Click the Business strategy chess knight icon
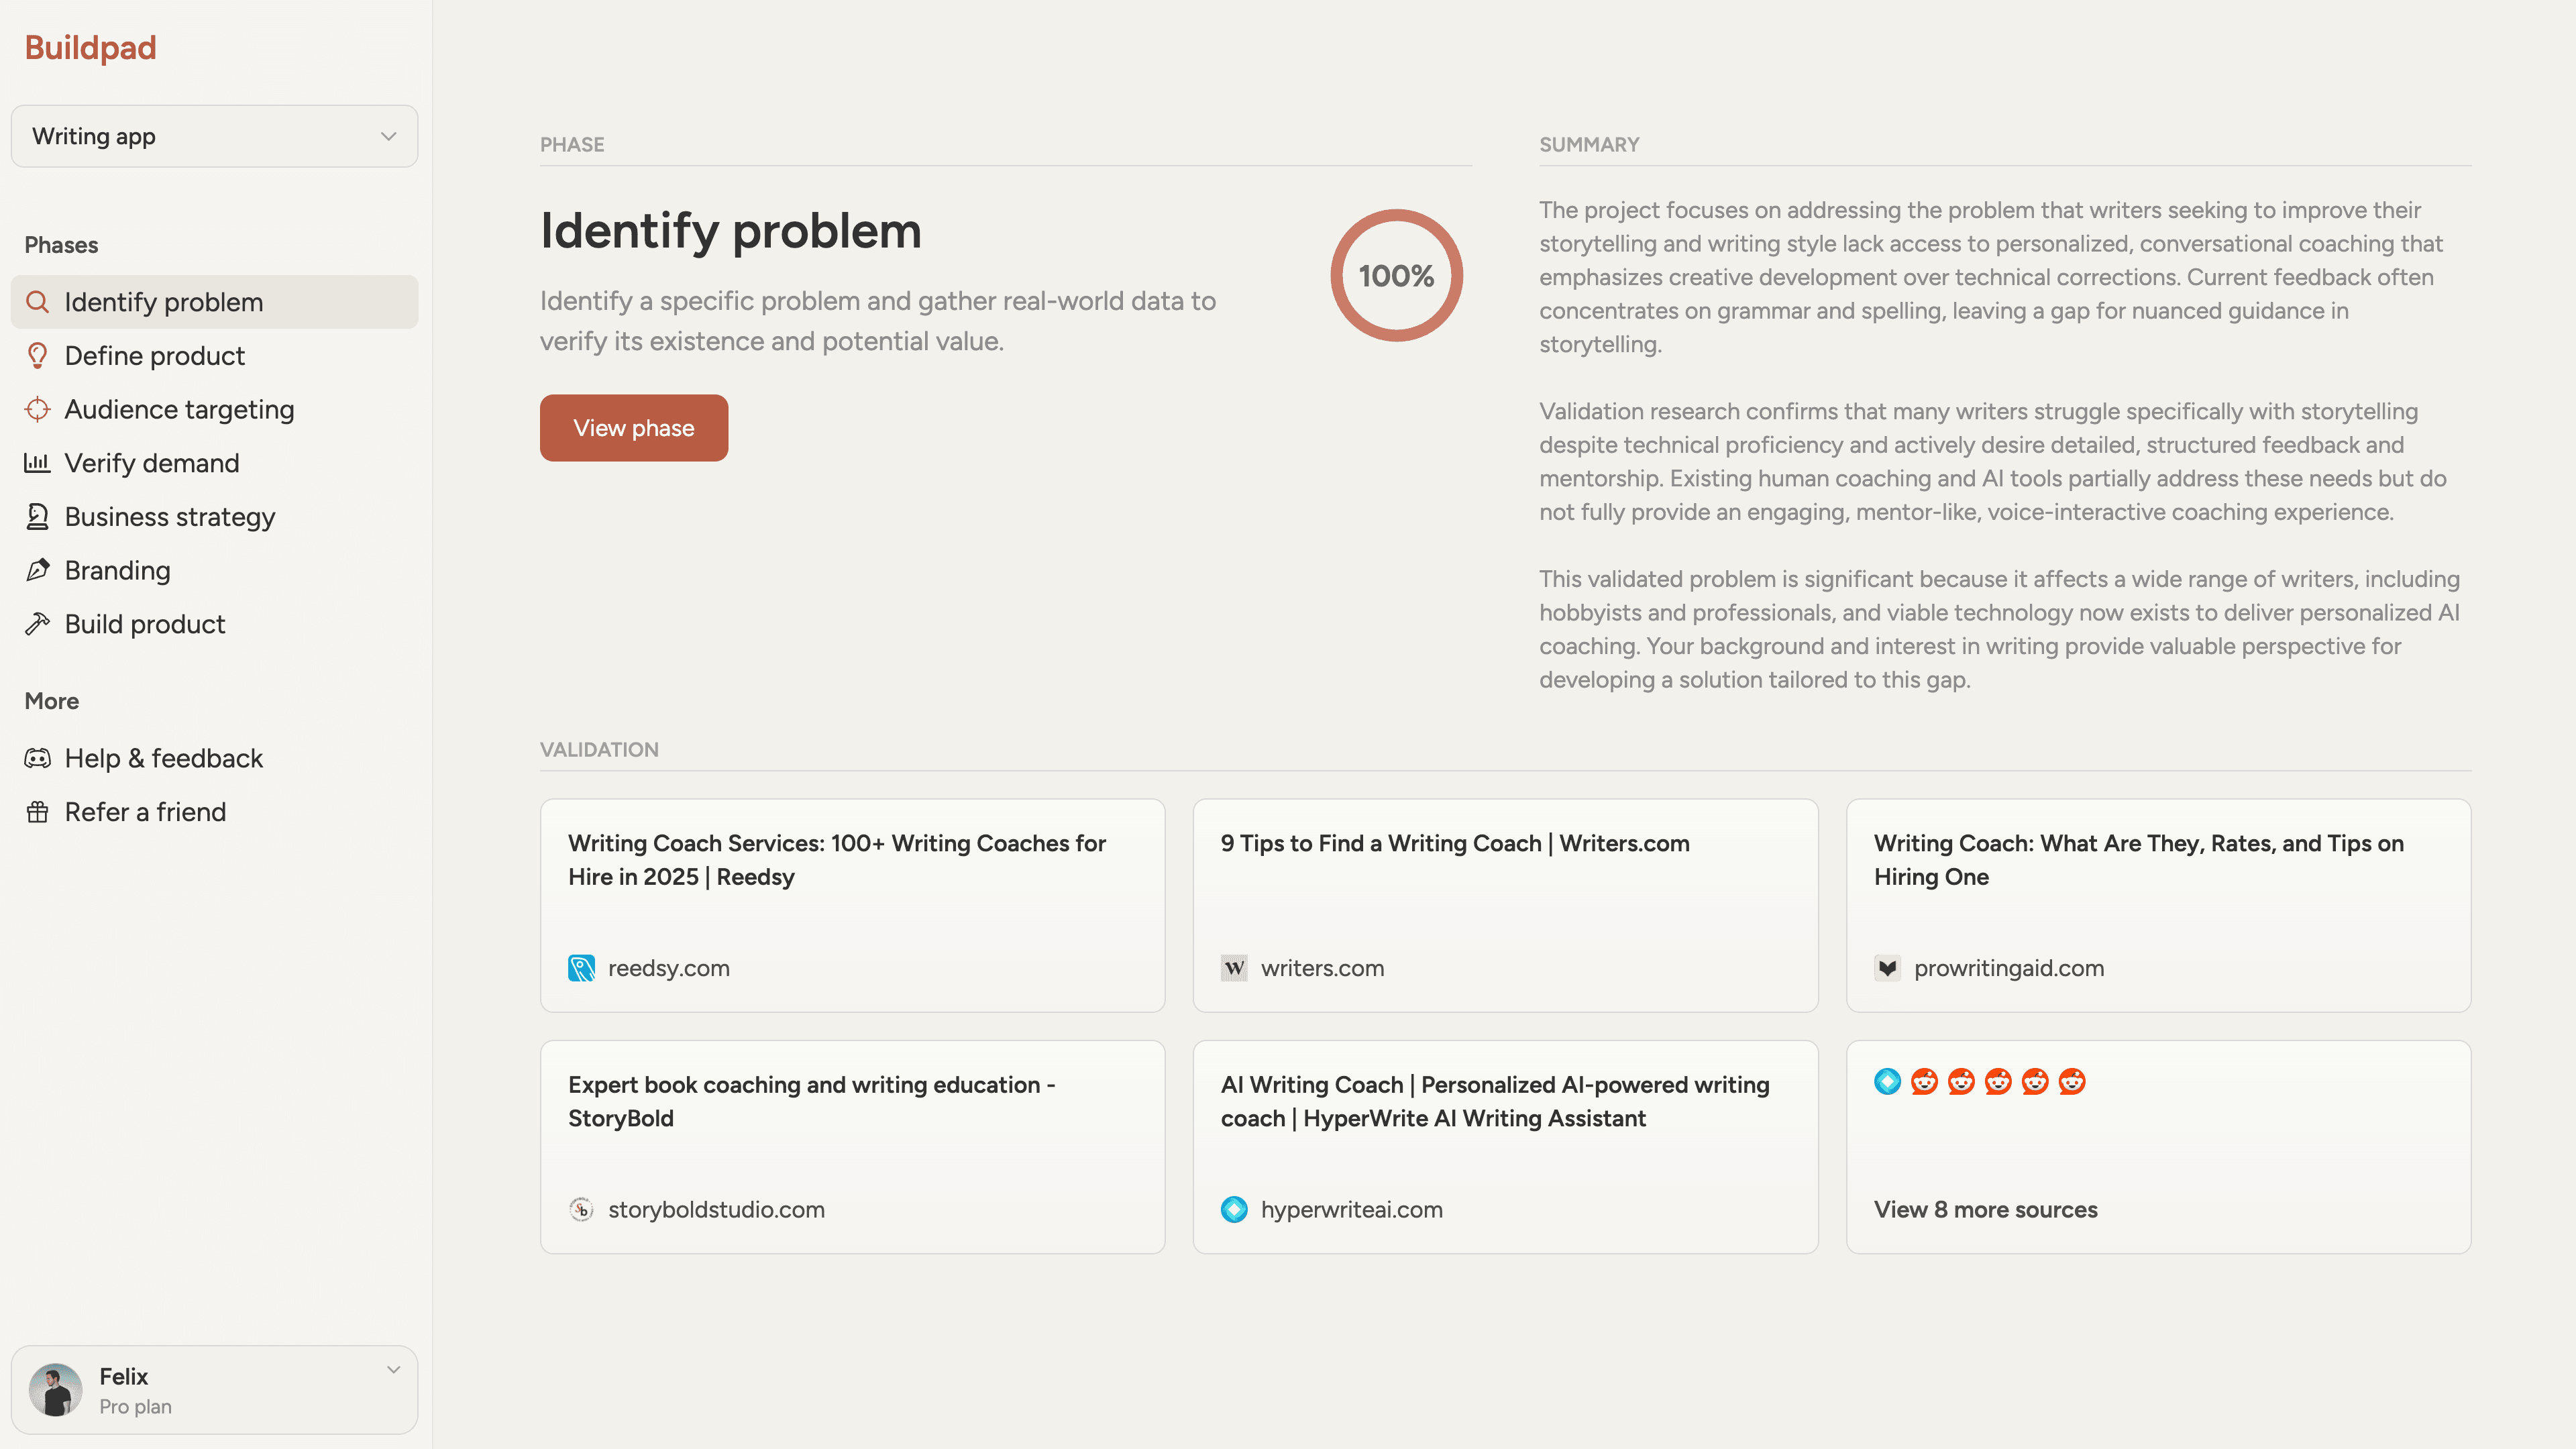The width and height of the screenshot is (2576, 1449). 37,517
